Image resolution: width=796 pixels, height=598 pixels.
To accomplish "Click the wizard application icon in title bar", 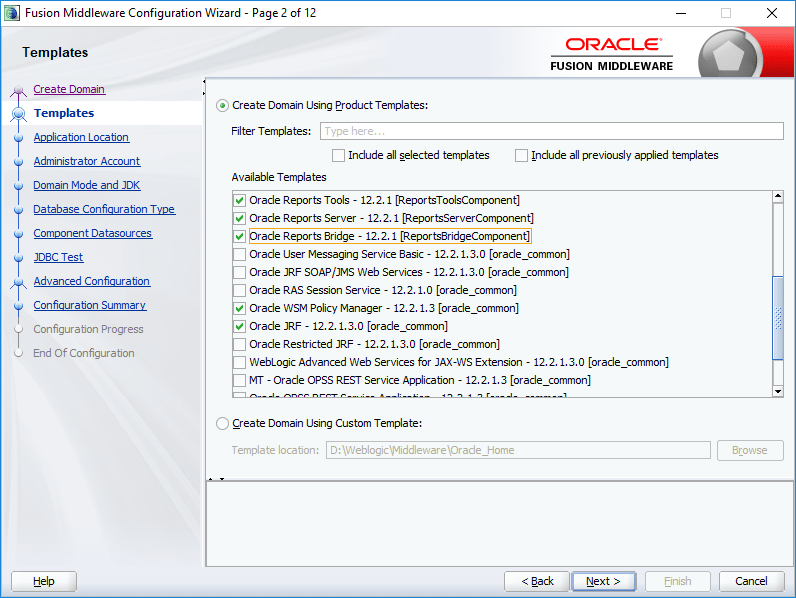I will [x=11, y=13].
